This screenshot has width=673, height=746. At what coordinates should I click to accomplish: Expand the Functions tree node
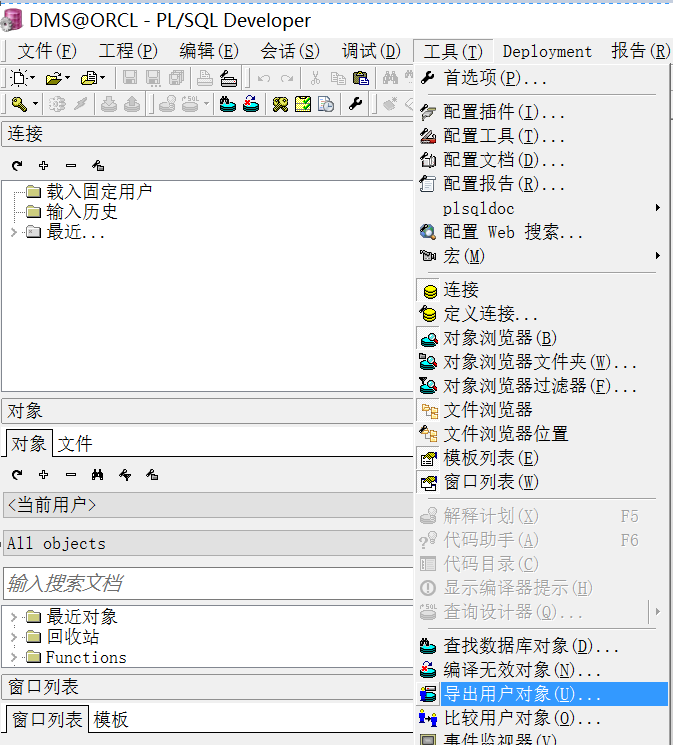tap(14, 658)
